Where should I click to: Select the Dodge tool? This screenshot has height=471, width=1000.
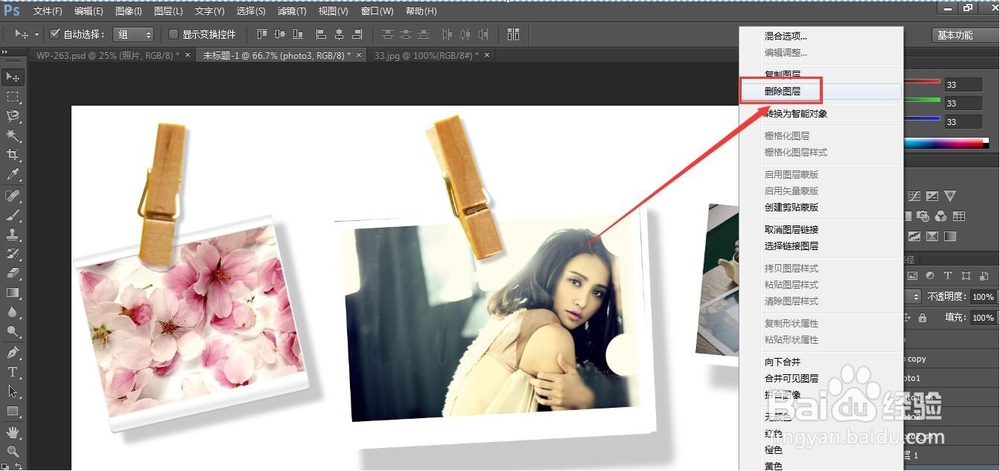13,331
